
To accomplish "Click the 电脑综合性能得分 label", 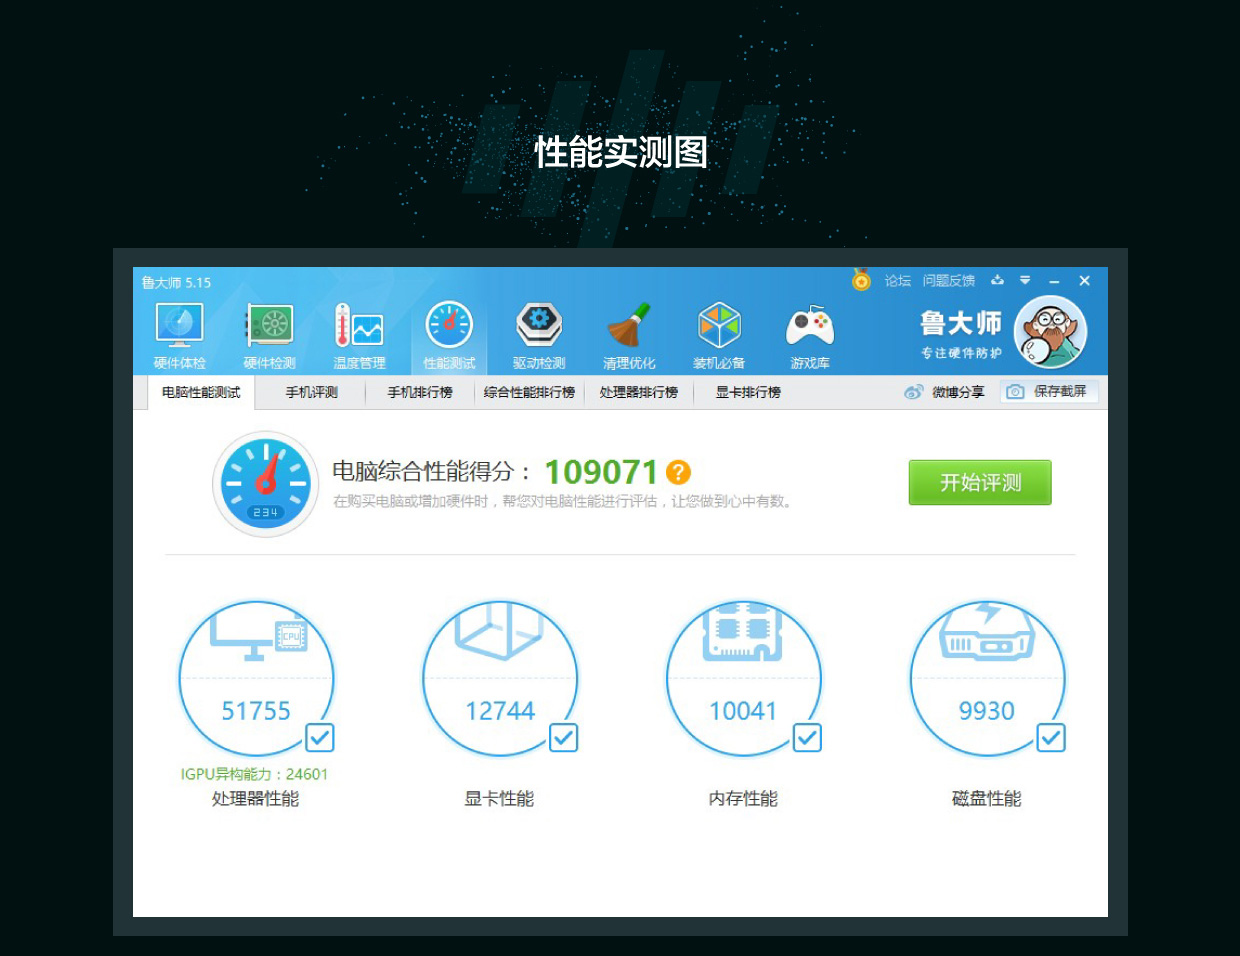I will pyautogui.click(x=431, y=472).
